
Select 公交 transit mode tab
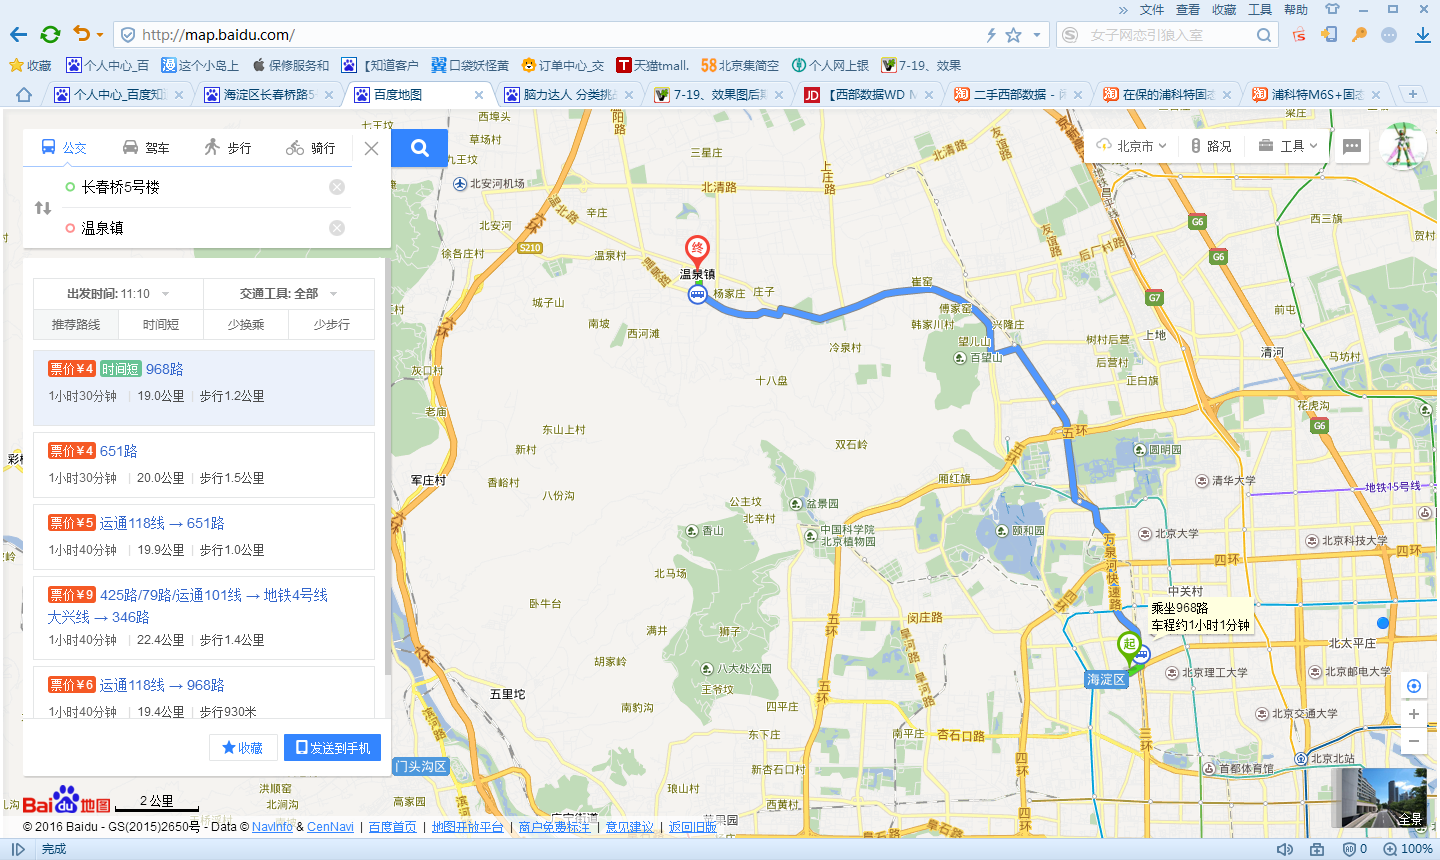pos(63,148)
